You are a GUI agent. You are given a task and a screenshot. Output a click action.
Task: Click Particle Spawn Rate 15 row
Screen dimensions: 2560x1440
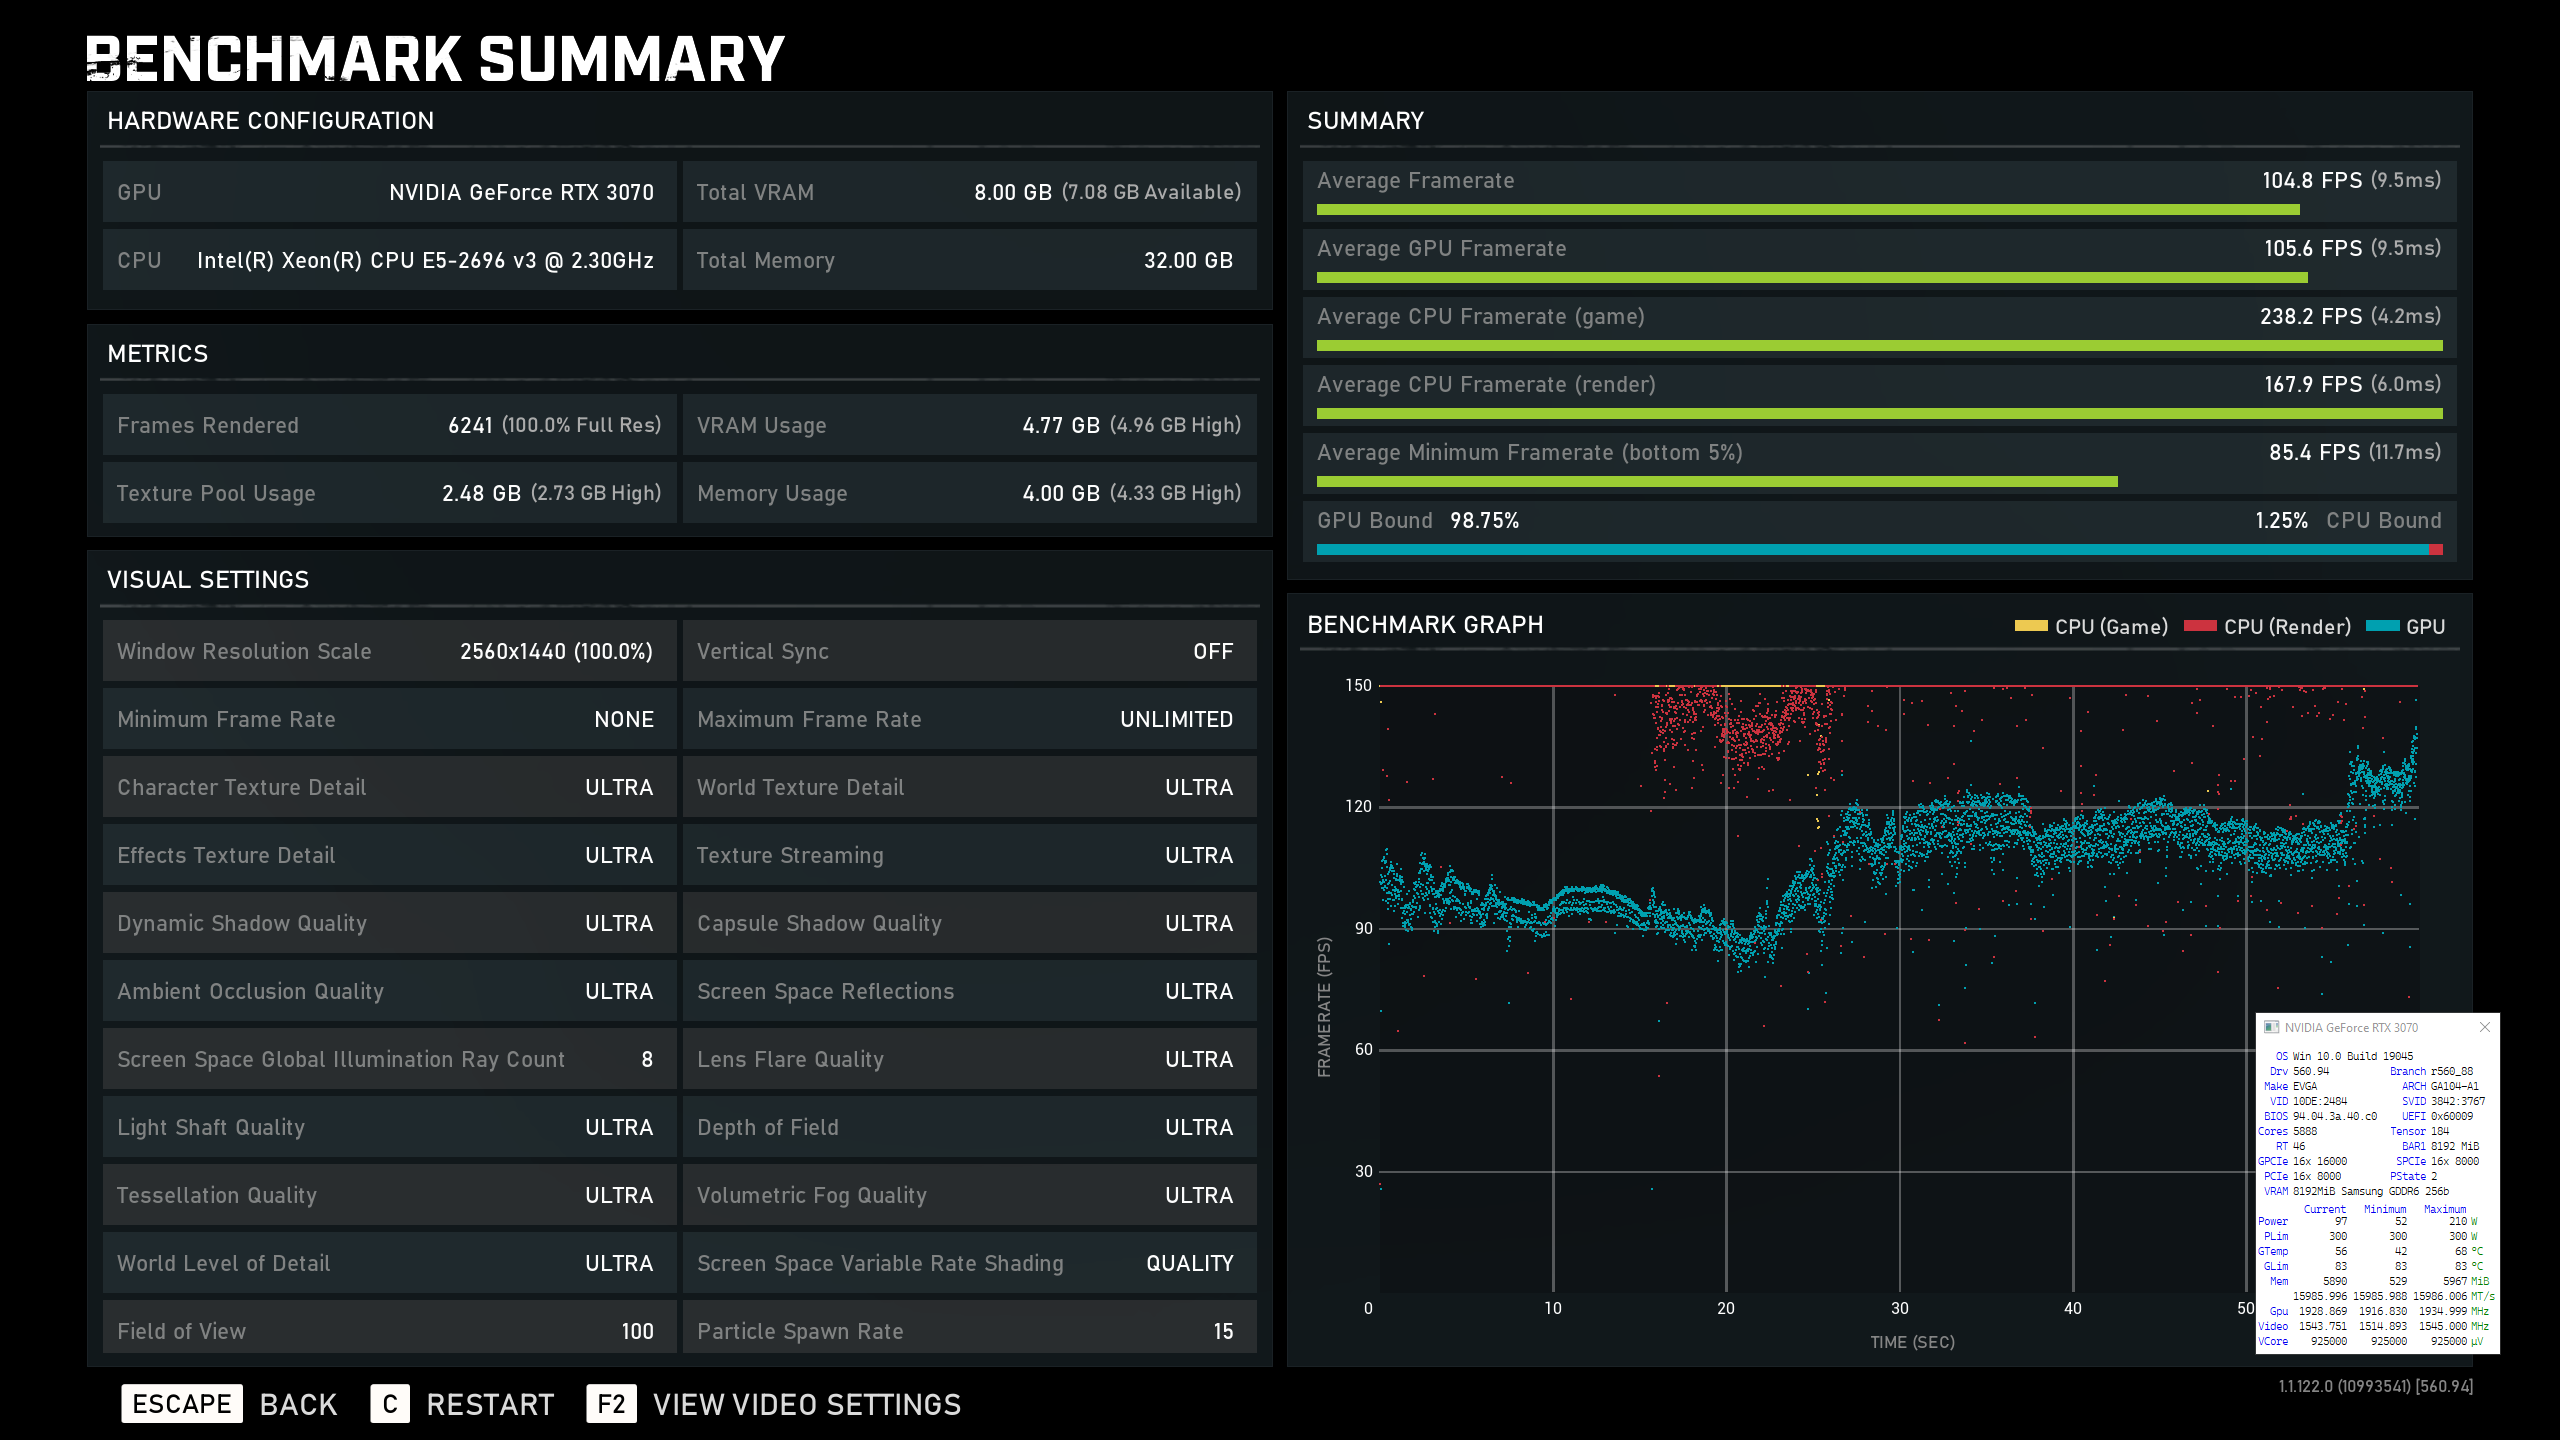(969, 1327)
